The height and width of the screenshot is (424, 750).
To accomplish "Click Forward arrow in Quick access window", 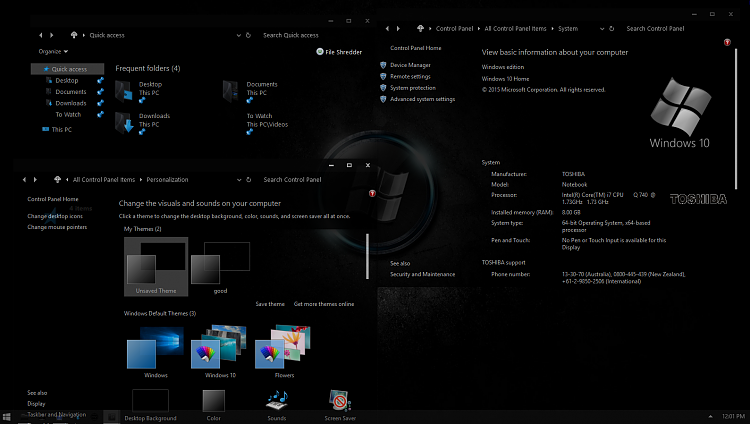I will coord(52,35).
